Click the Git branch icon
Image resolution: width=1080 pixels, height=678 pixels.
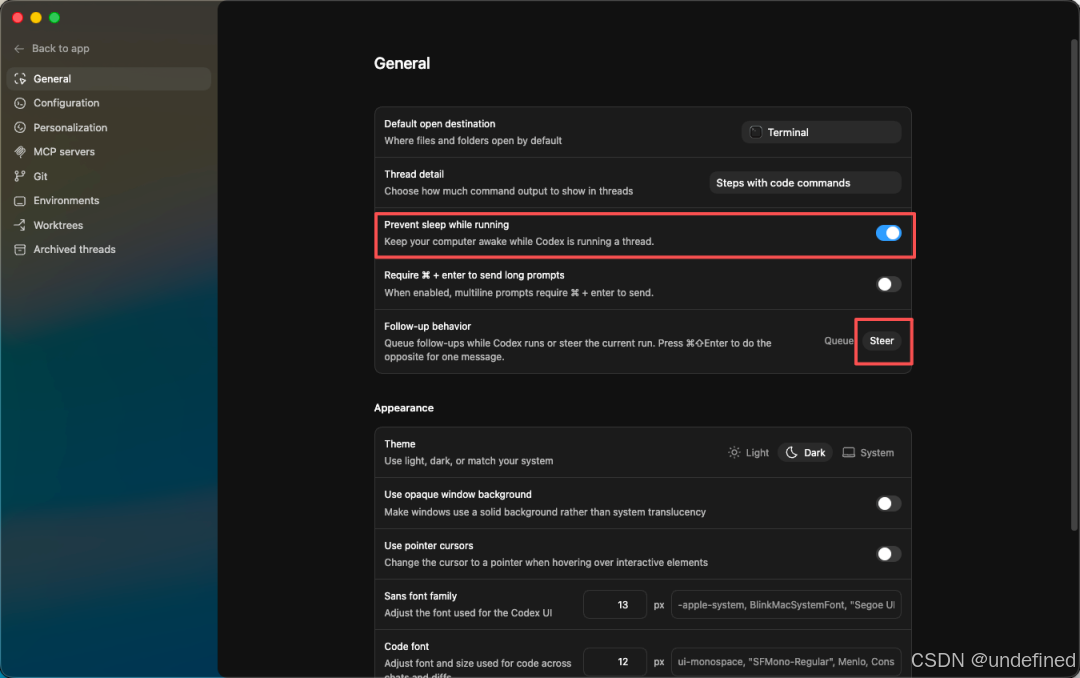tap(20, 176)
